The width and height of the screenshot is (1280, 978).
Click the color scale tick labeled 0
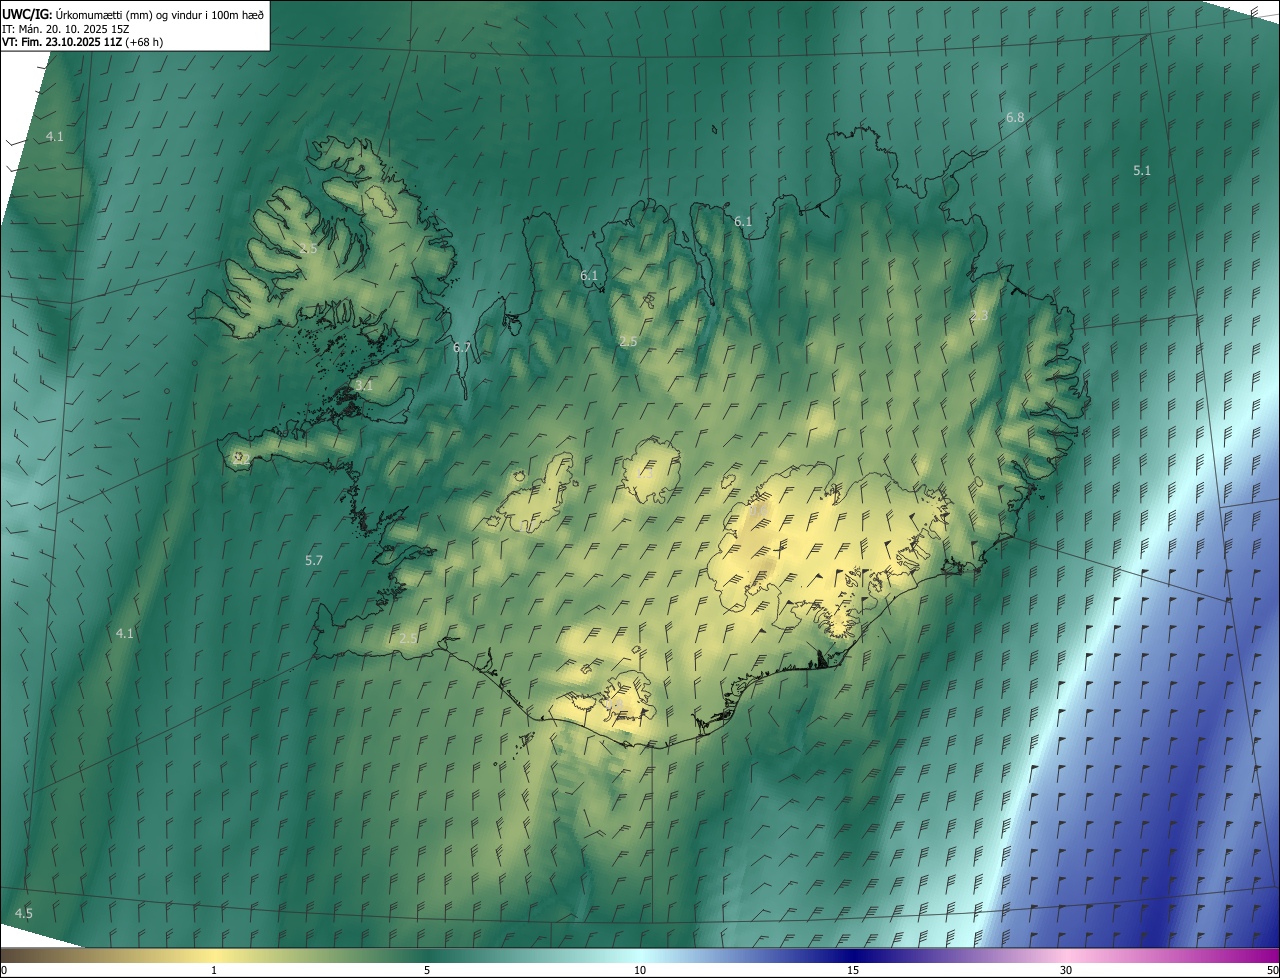pyautogui.click(x=4, y=970)
